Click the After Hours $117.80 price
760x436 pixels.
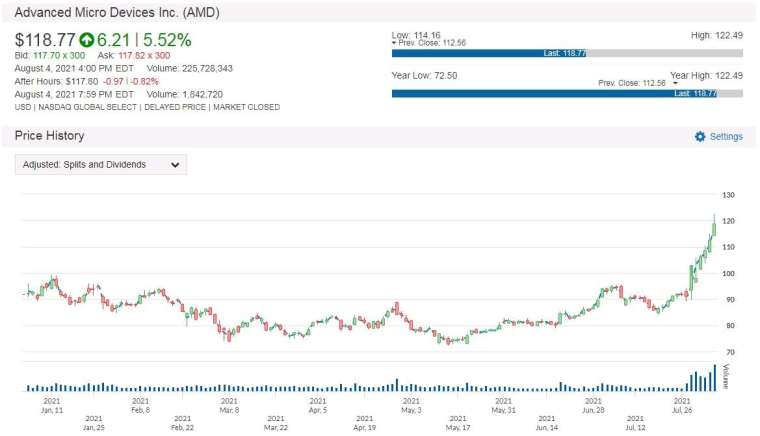81,81
